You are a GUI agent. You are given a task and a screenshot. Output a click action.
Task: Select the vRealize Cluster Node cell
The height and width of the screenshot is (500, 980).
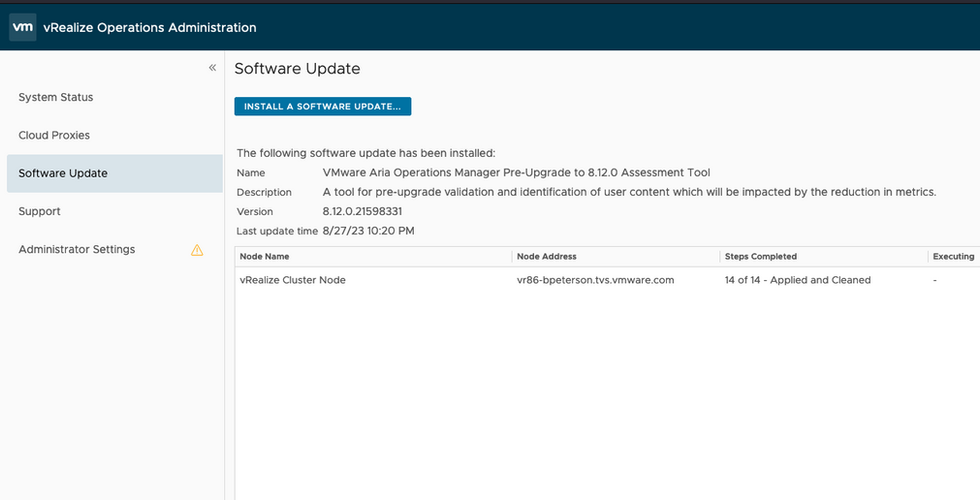[x=292, y=280]
